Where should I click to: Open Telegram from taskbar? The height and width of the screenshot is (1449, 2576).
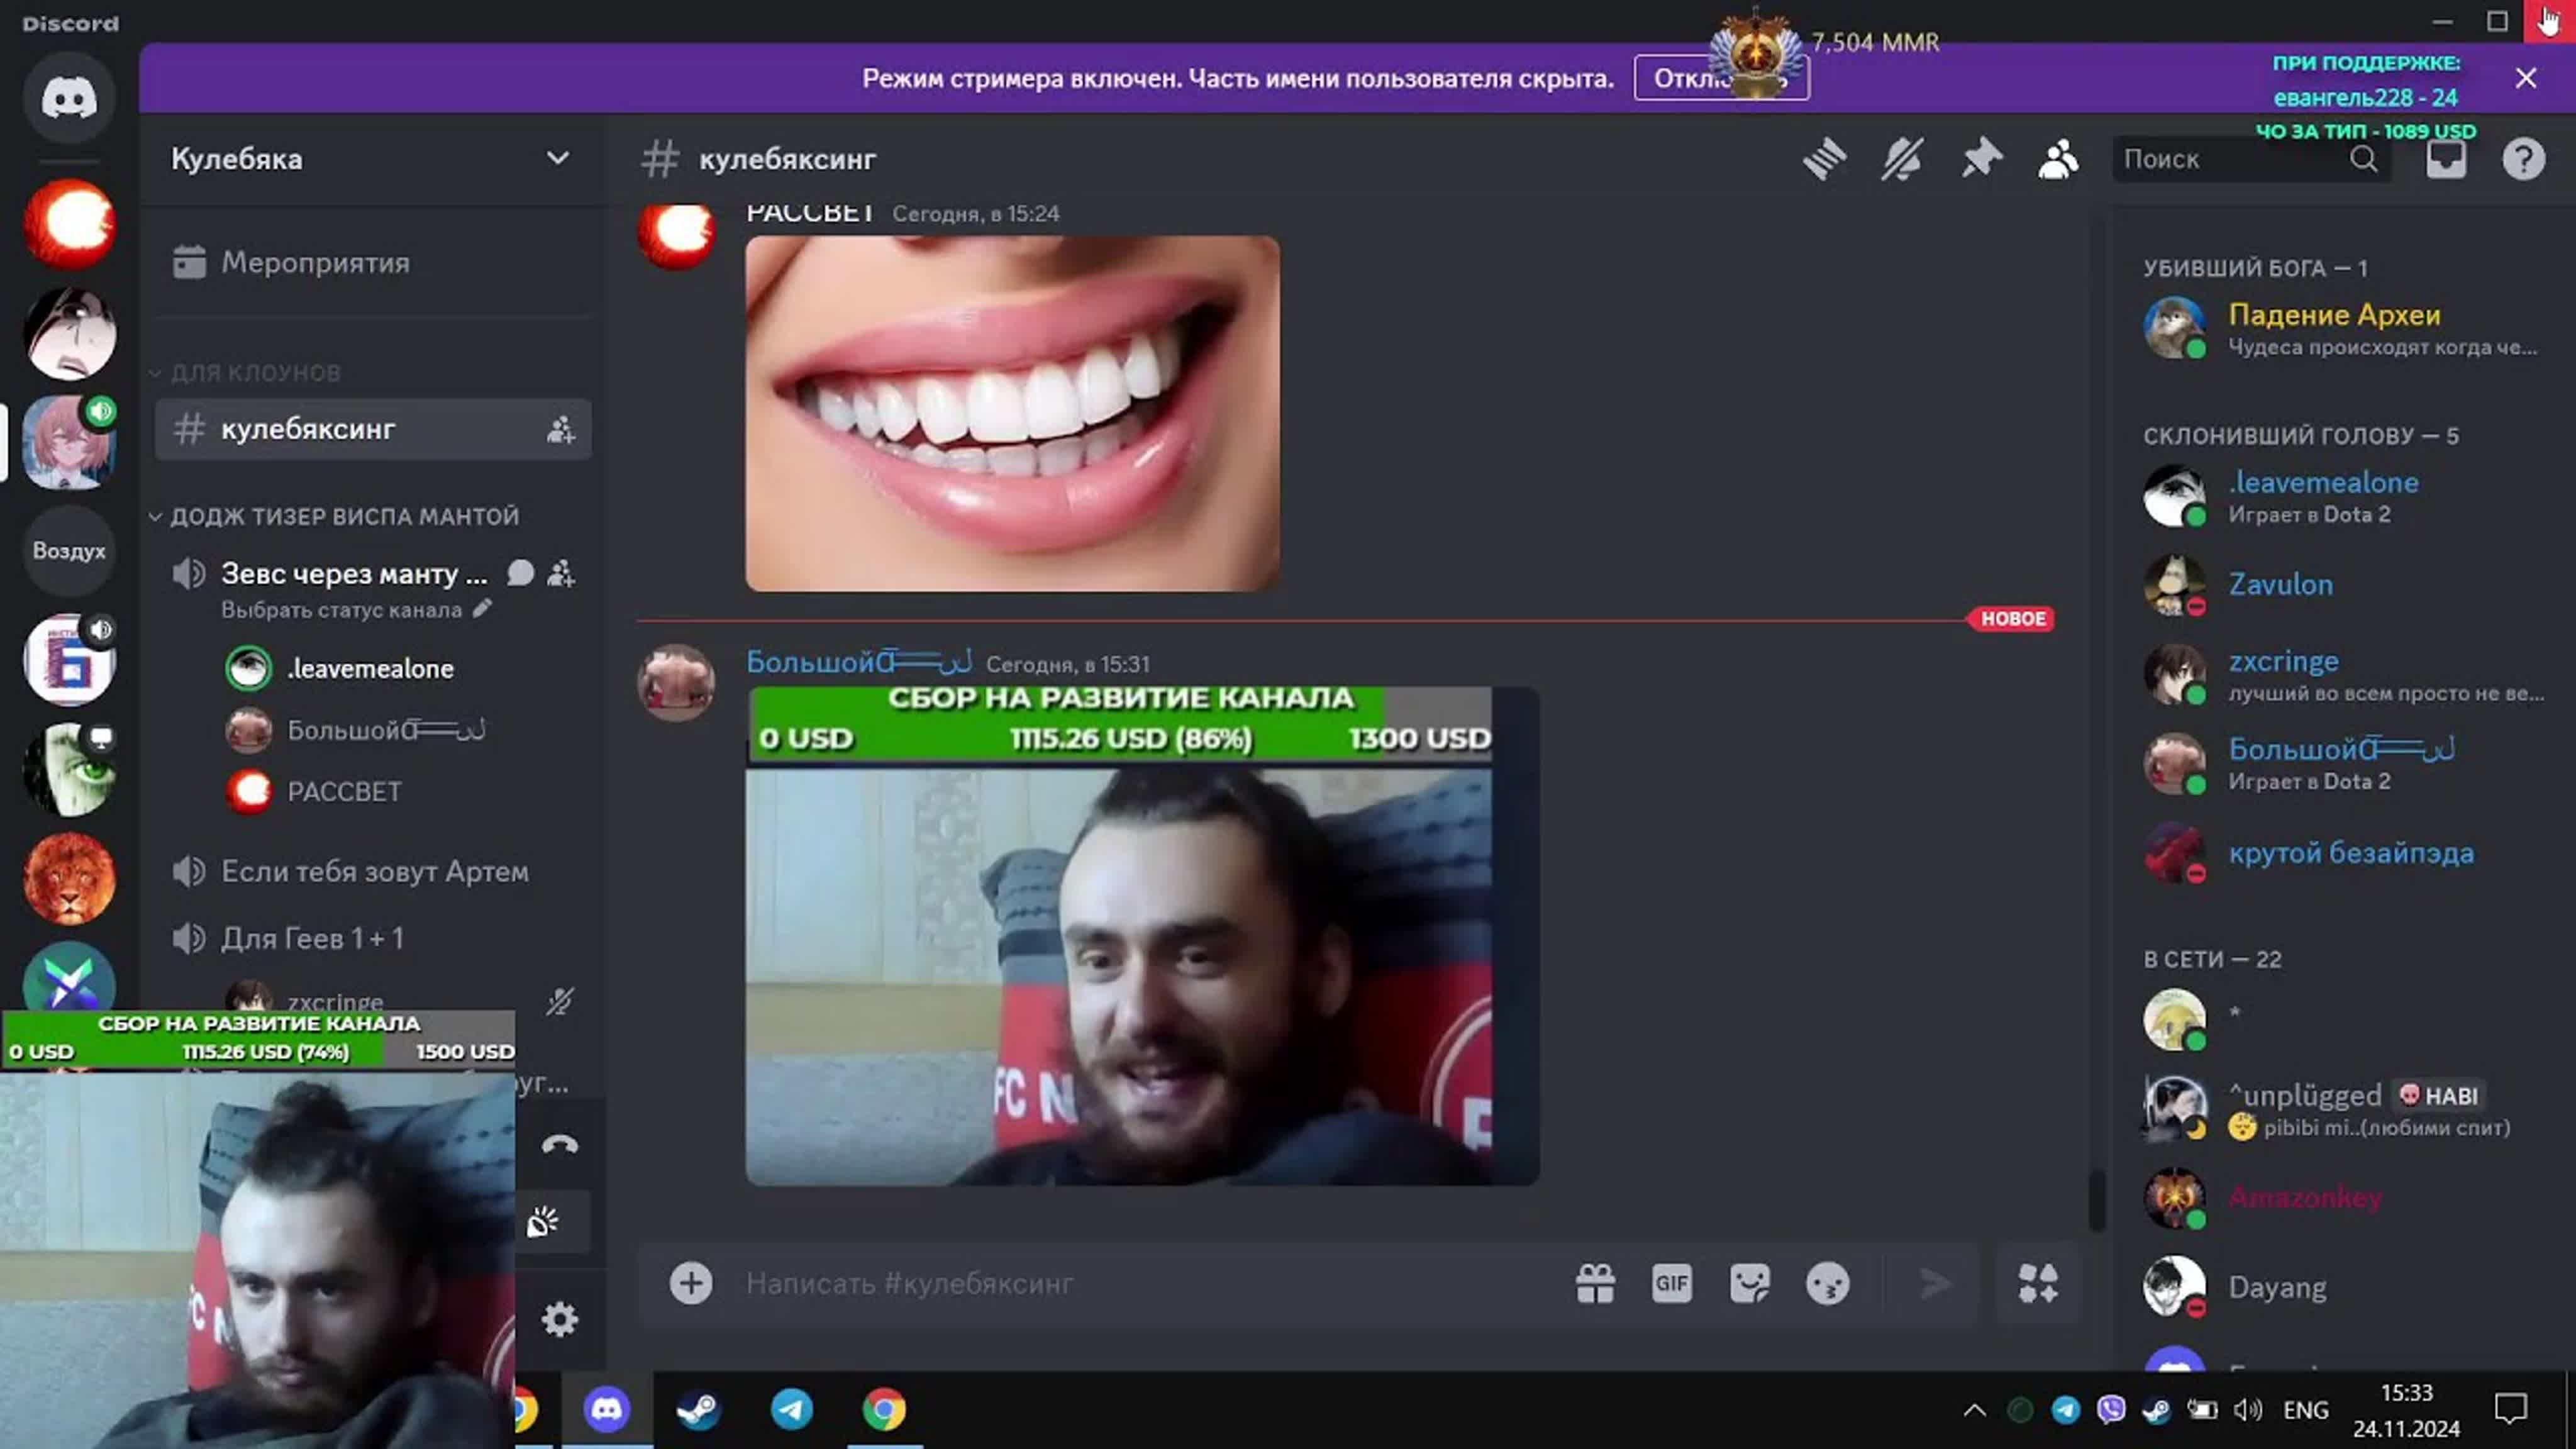pyautogui.click(x=792, y=1410)
